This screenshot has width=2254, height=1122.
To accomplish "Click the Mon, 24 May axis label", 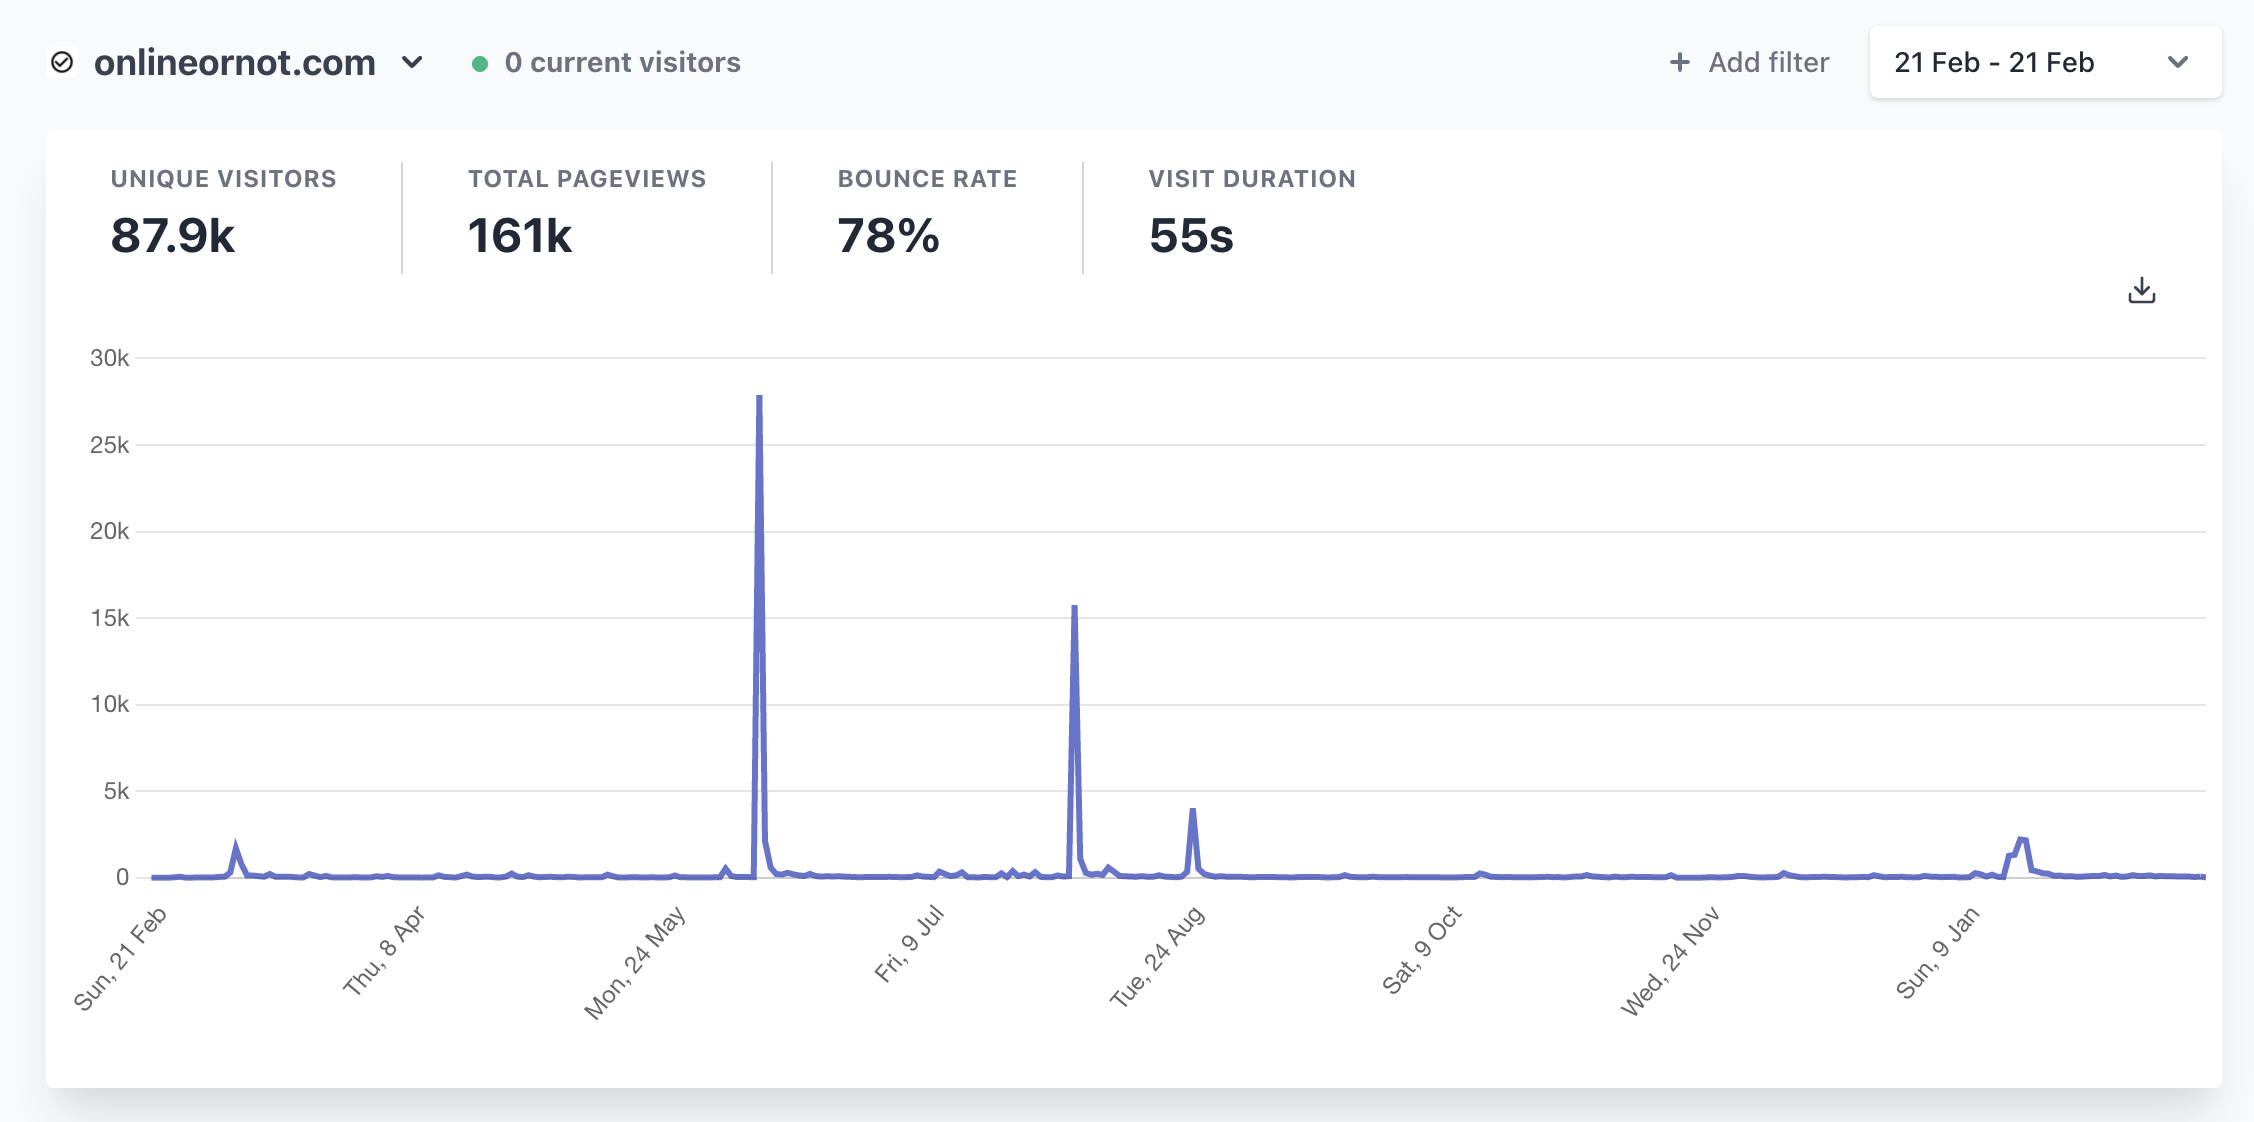I will pos(635,962).
